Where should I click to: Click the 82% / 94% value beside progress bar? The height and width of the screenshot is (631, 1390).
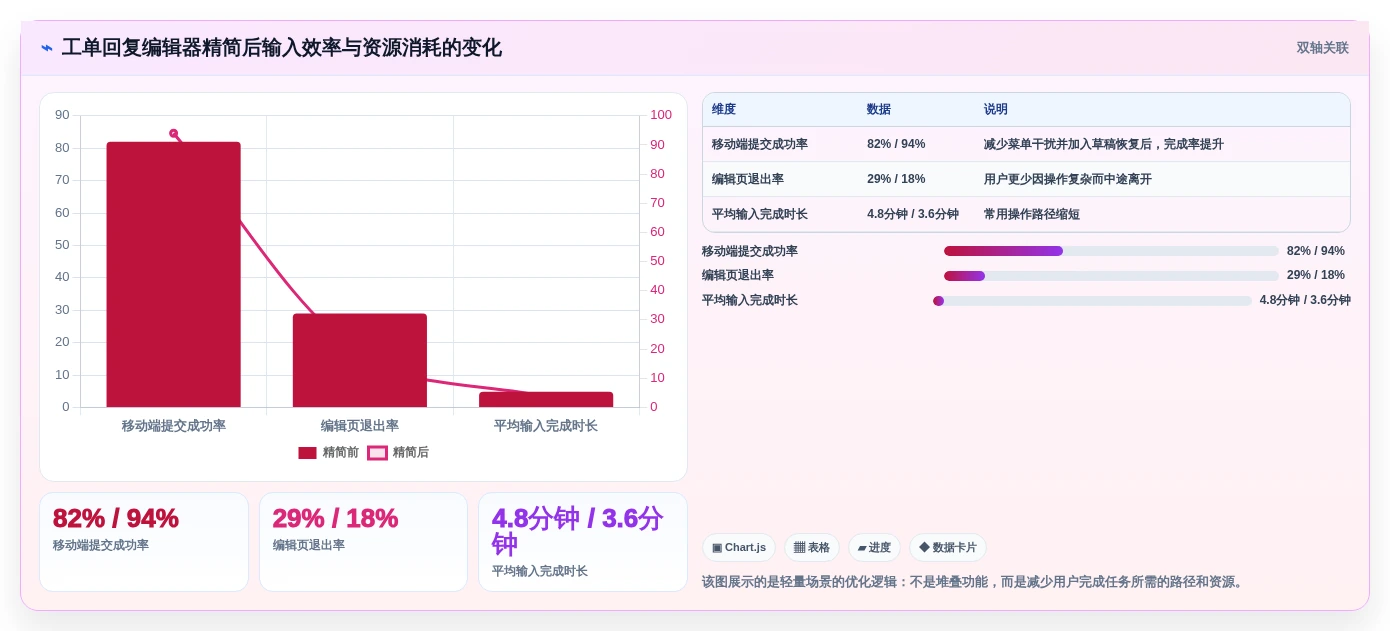pos(1316,251)
